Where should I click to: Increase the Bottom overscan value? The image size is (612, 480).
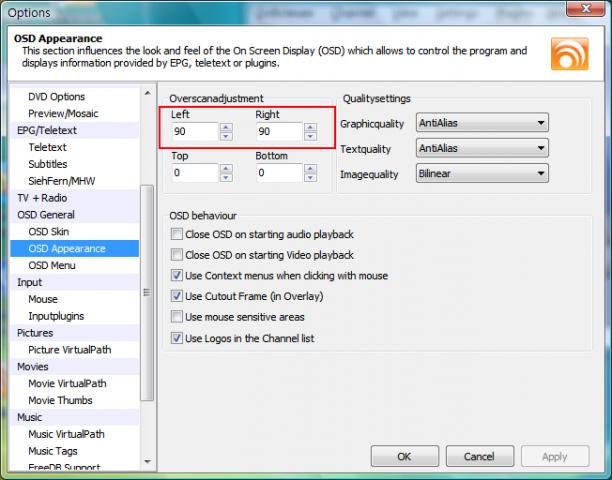pyautogui.click(x=310, y=169)
